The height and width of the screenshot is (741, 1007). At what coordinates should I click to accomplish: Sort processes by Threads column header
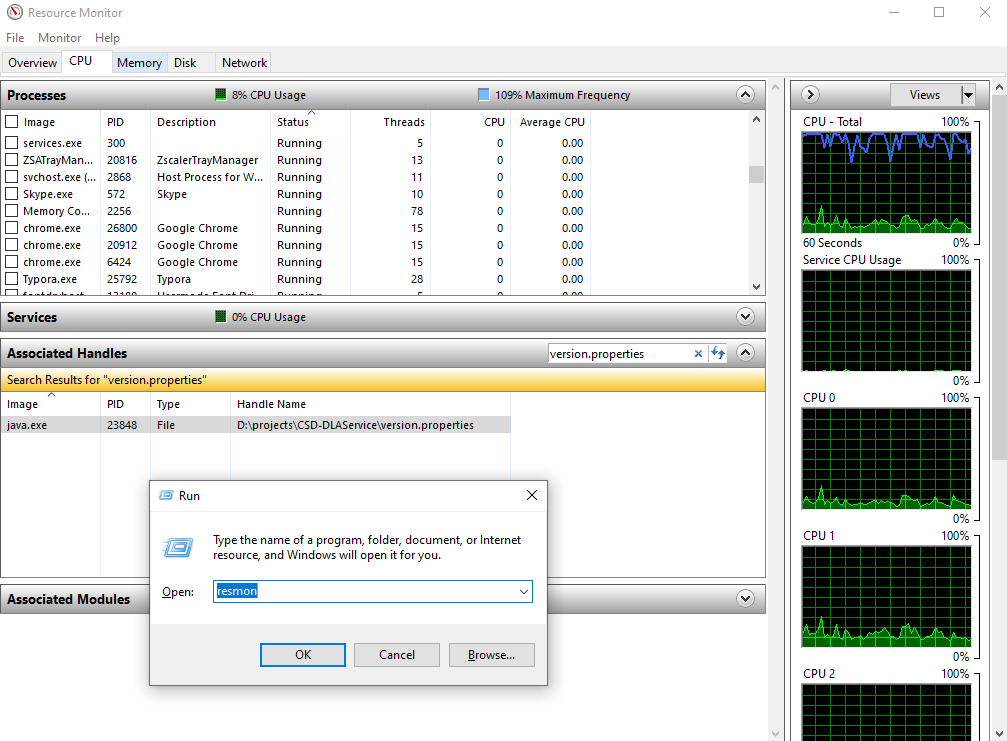389,122
